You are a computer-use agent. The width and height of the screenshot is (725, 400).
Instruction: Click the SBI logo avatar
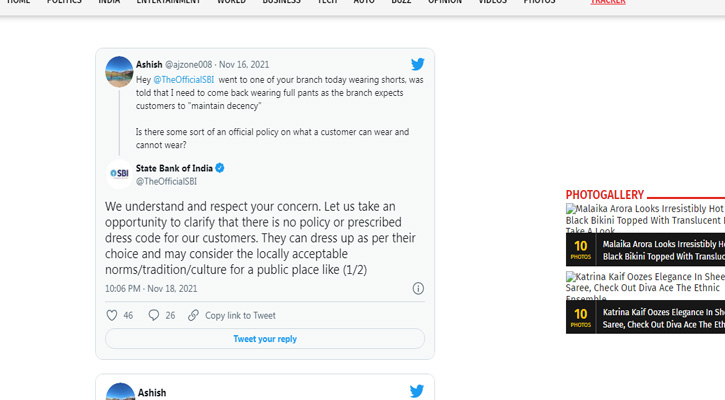tap(119, 174)
